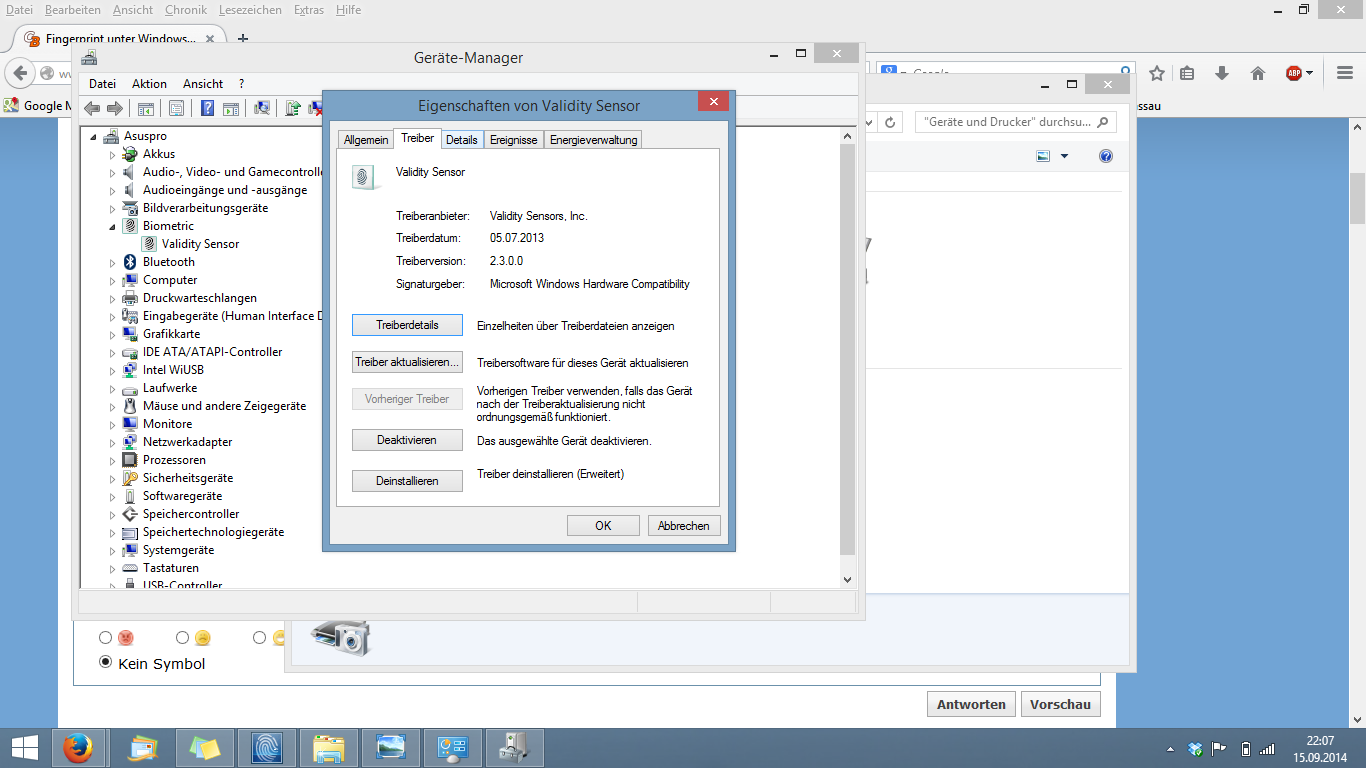Click the Vorschau button on the web page

[x=1060, y=704]
